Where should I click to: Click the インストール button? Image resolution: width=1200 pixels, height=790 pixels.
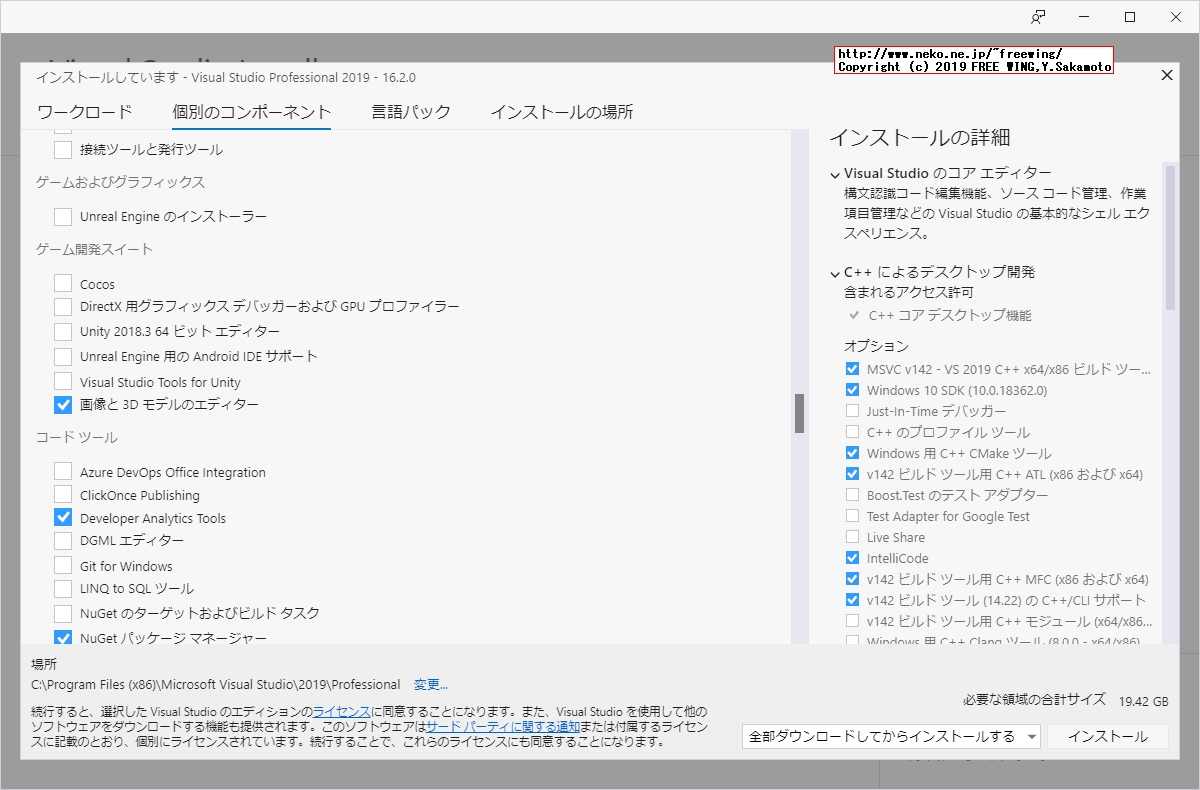(1107, 736)
